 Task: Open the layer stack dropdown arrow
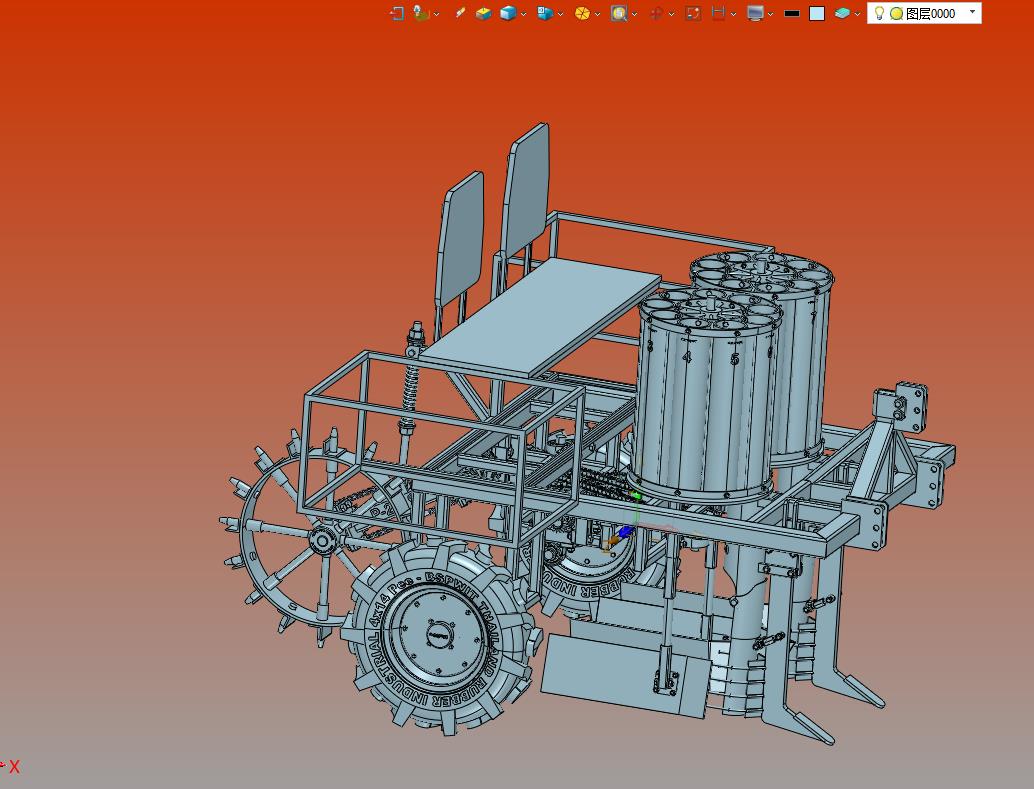point(857,14)
